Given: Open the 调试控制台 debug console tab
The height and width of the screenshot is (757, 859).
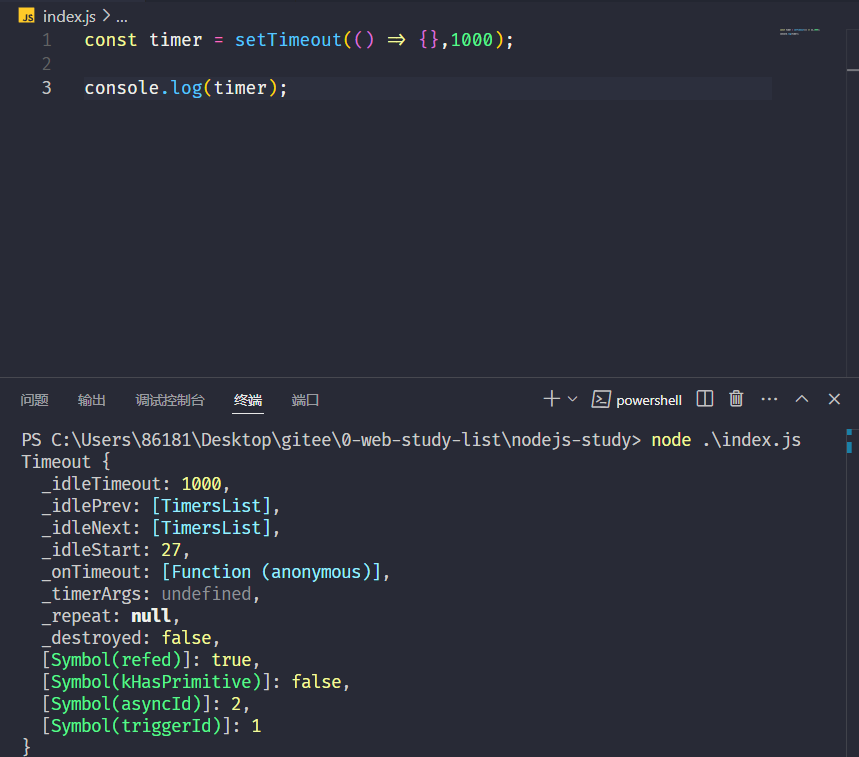Looking at the screenshot, I should pos(170,400).
